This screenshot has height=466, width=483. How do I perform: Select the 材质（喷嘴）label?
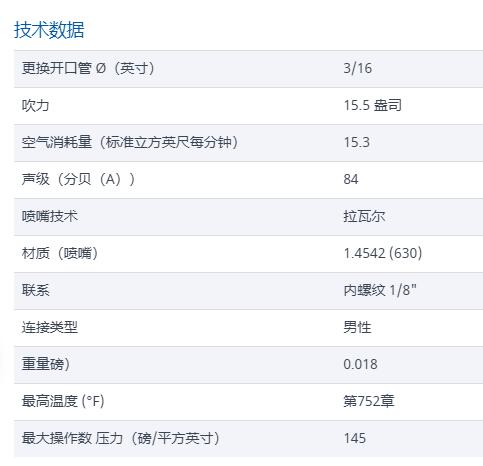tap(60, 253)
